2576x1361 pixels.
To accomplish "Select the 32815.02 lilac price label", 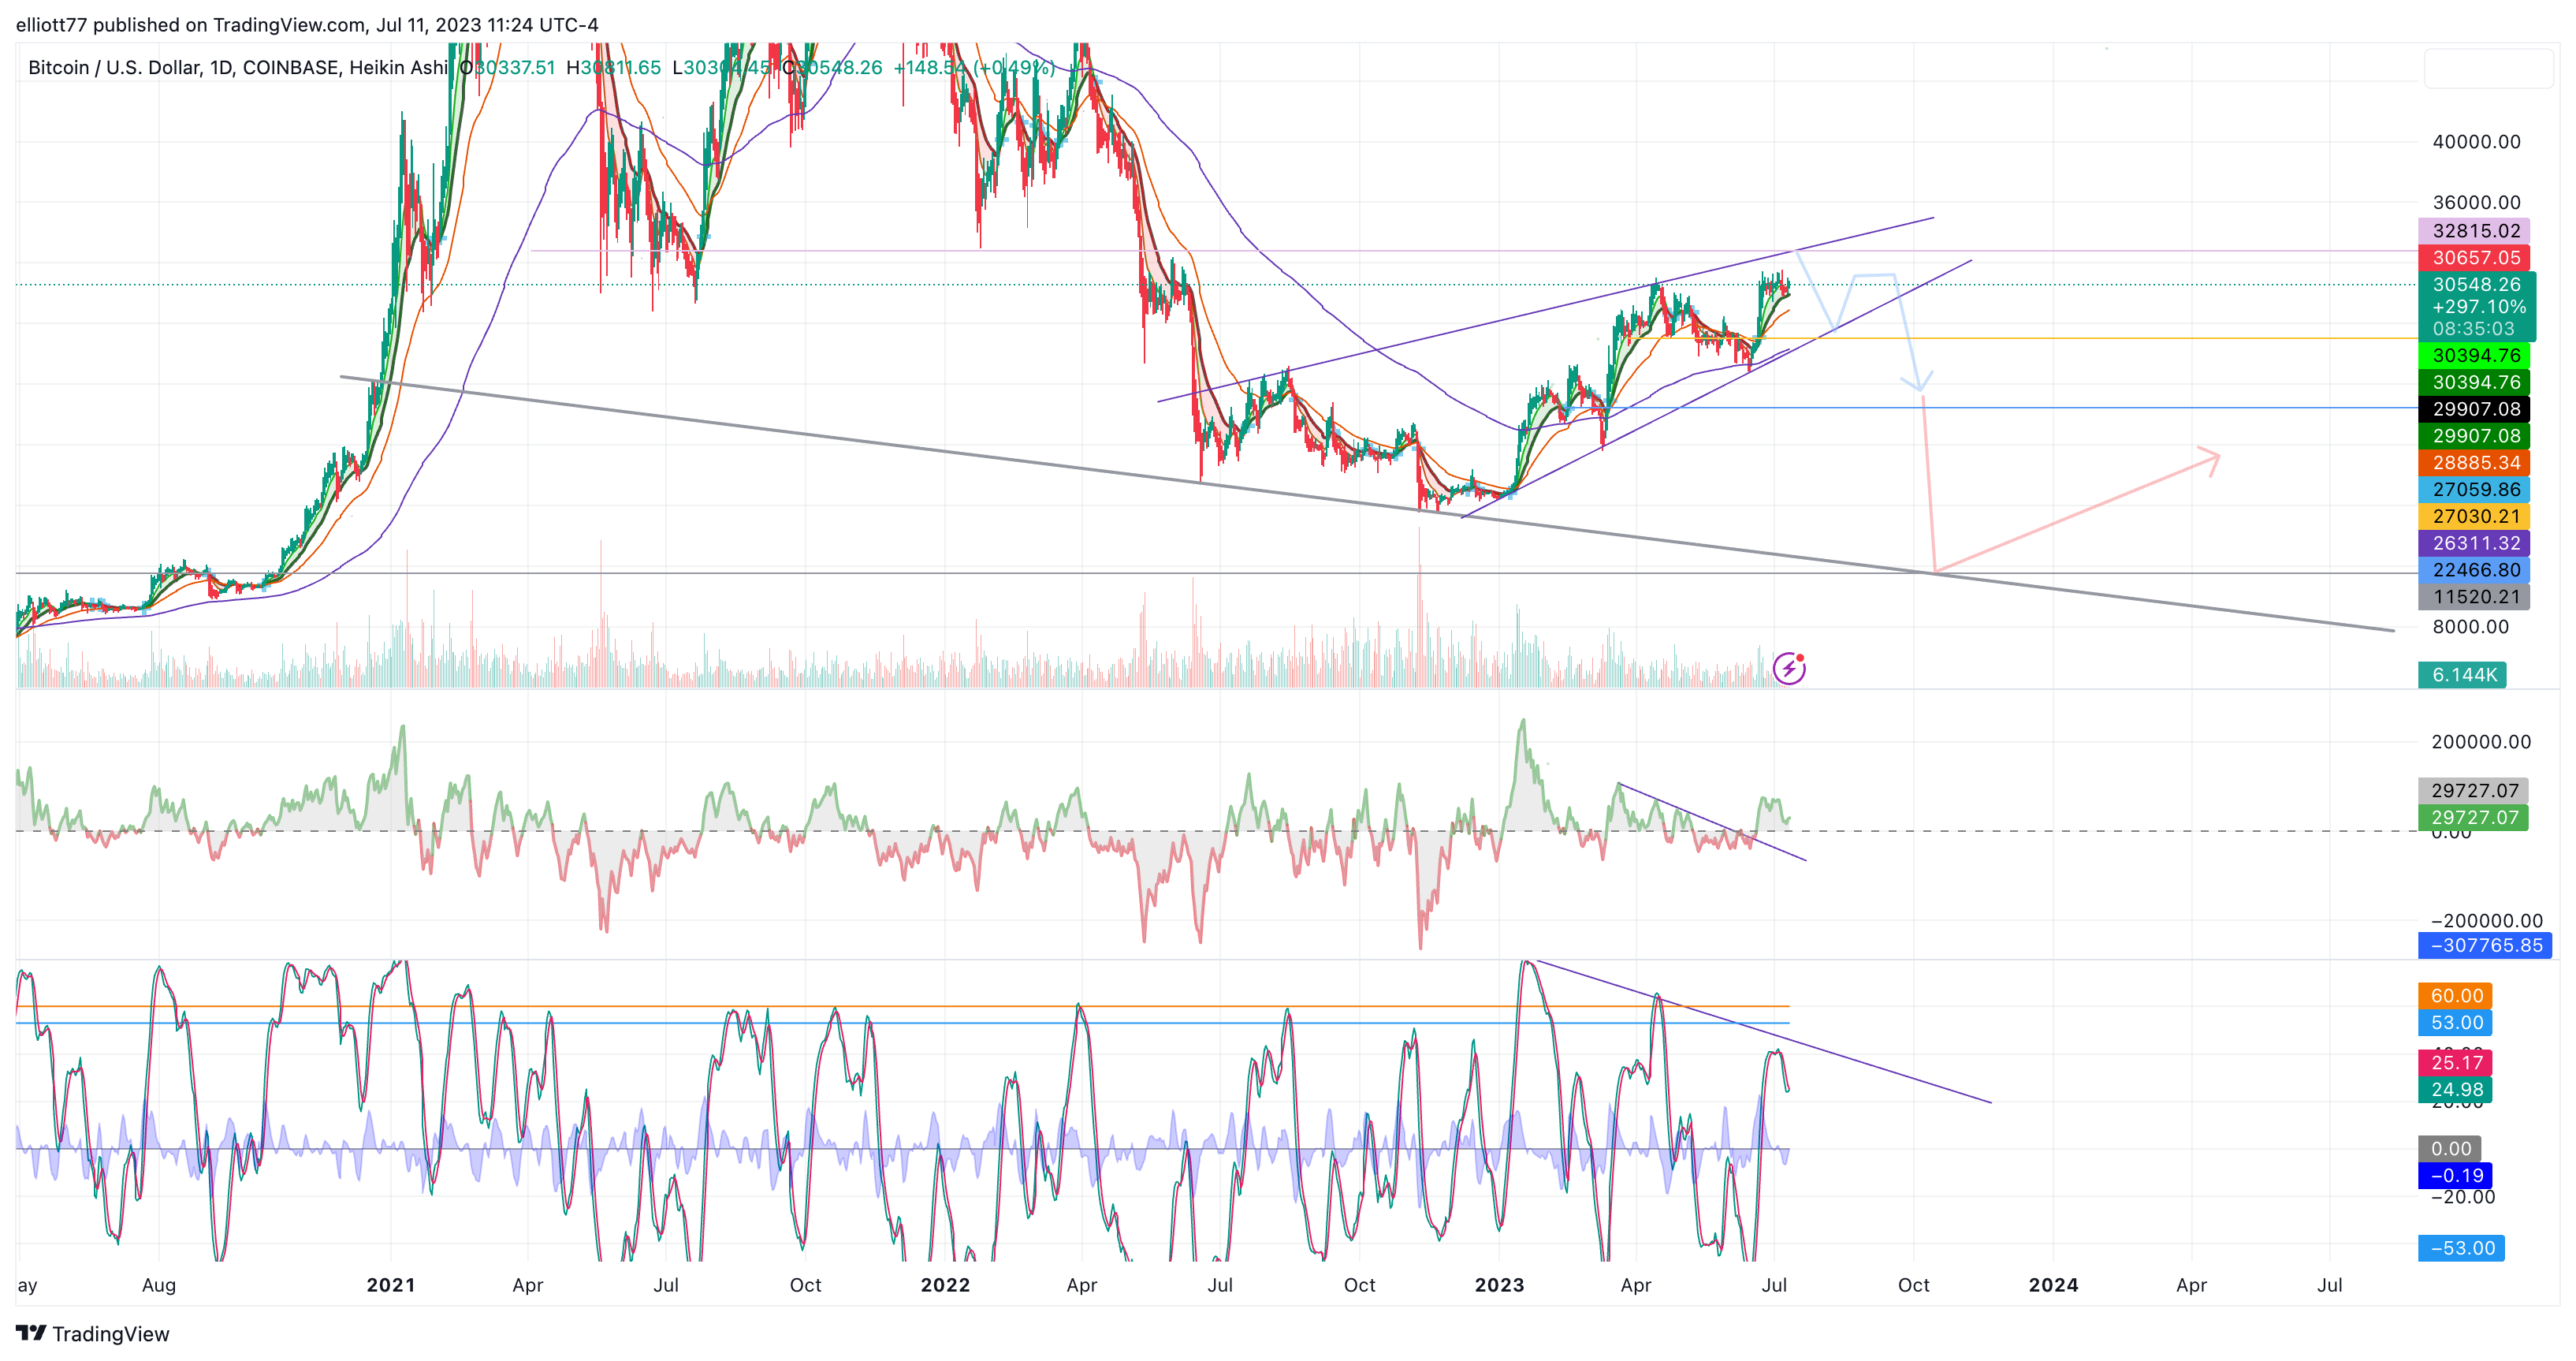I will [2474, 231].
